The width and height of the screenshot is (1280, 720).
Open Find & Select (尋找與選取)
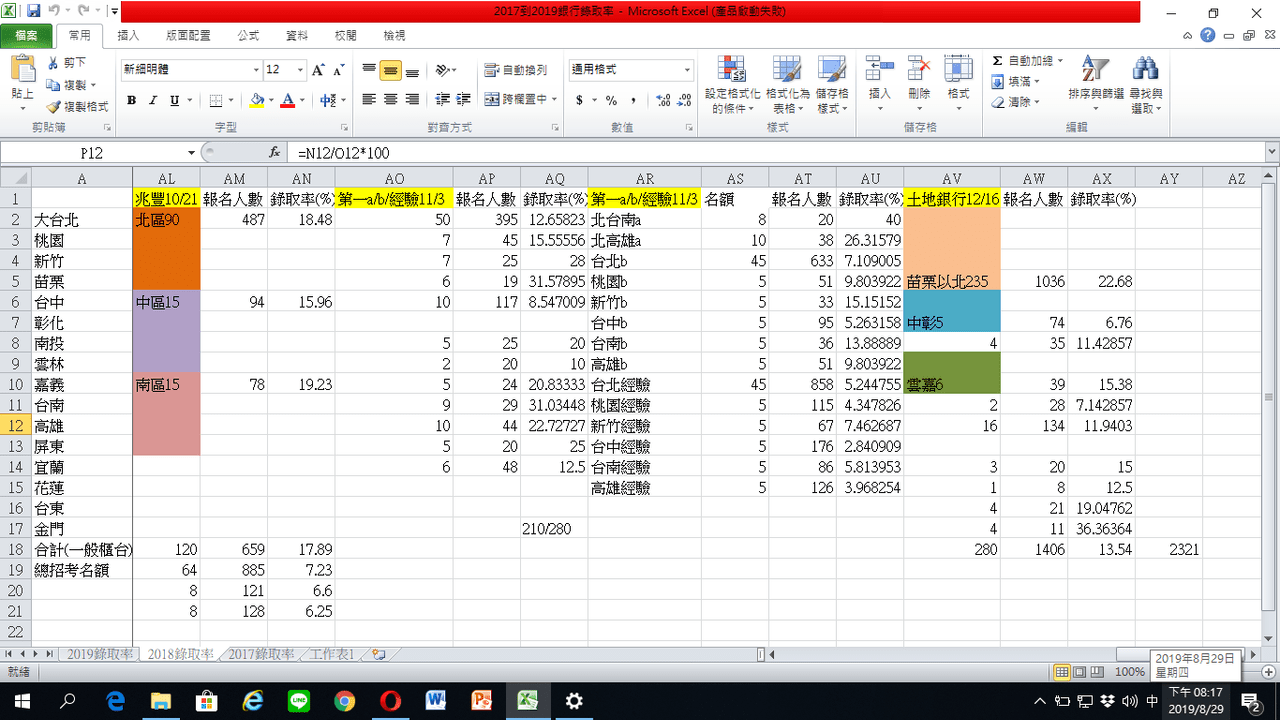(1146, 84)
